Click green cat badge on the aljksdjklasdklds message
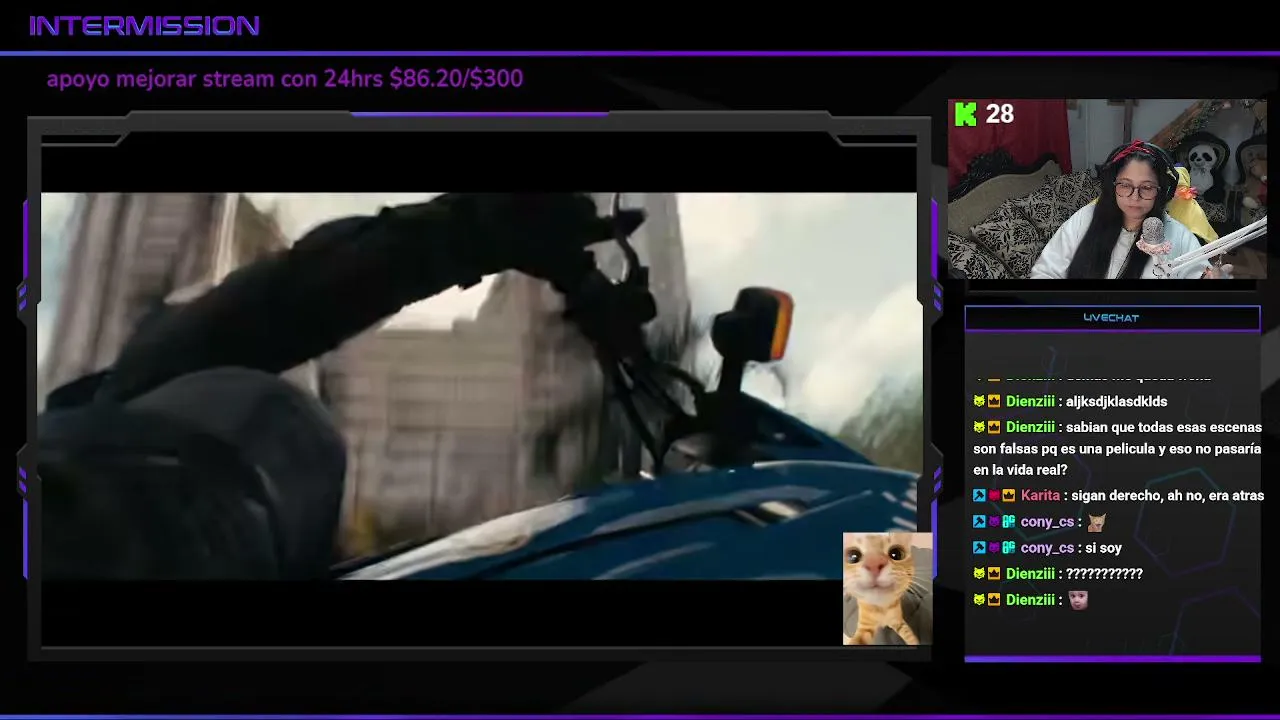Viewport: 1280px width, 720px height. click(x=979, y=401)
